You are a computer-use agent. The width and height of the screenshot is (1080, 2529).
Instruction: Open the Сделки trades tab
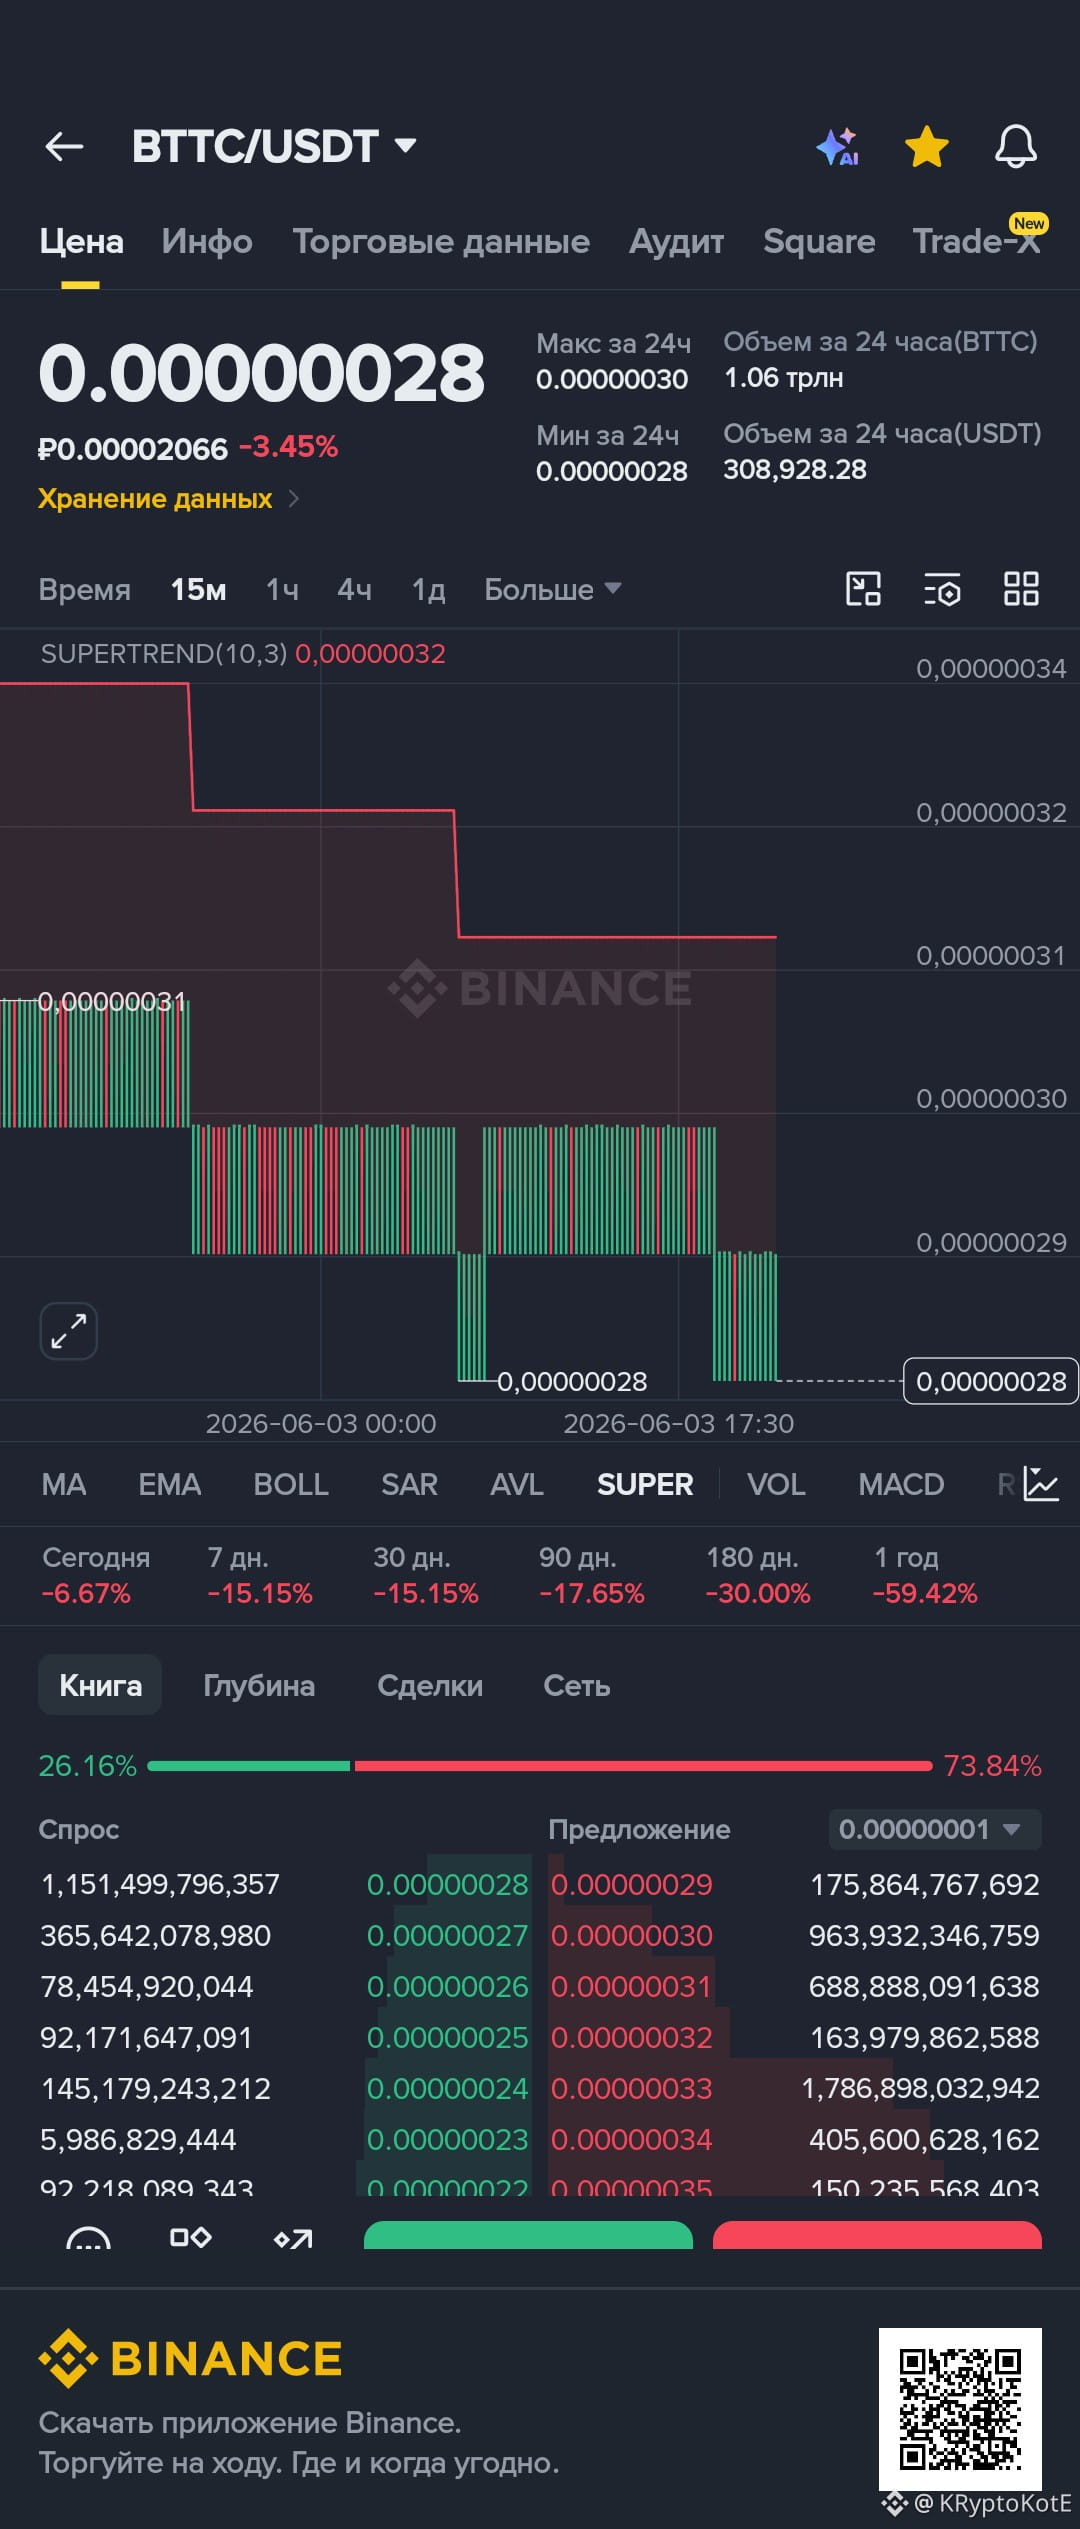[430, 1685]
